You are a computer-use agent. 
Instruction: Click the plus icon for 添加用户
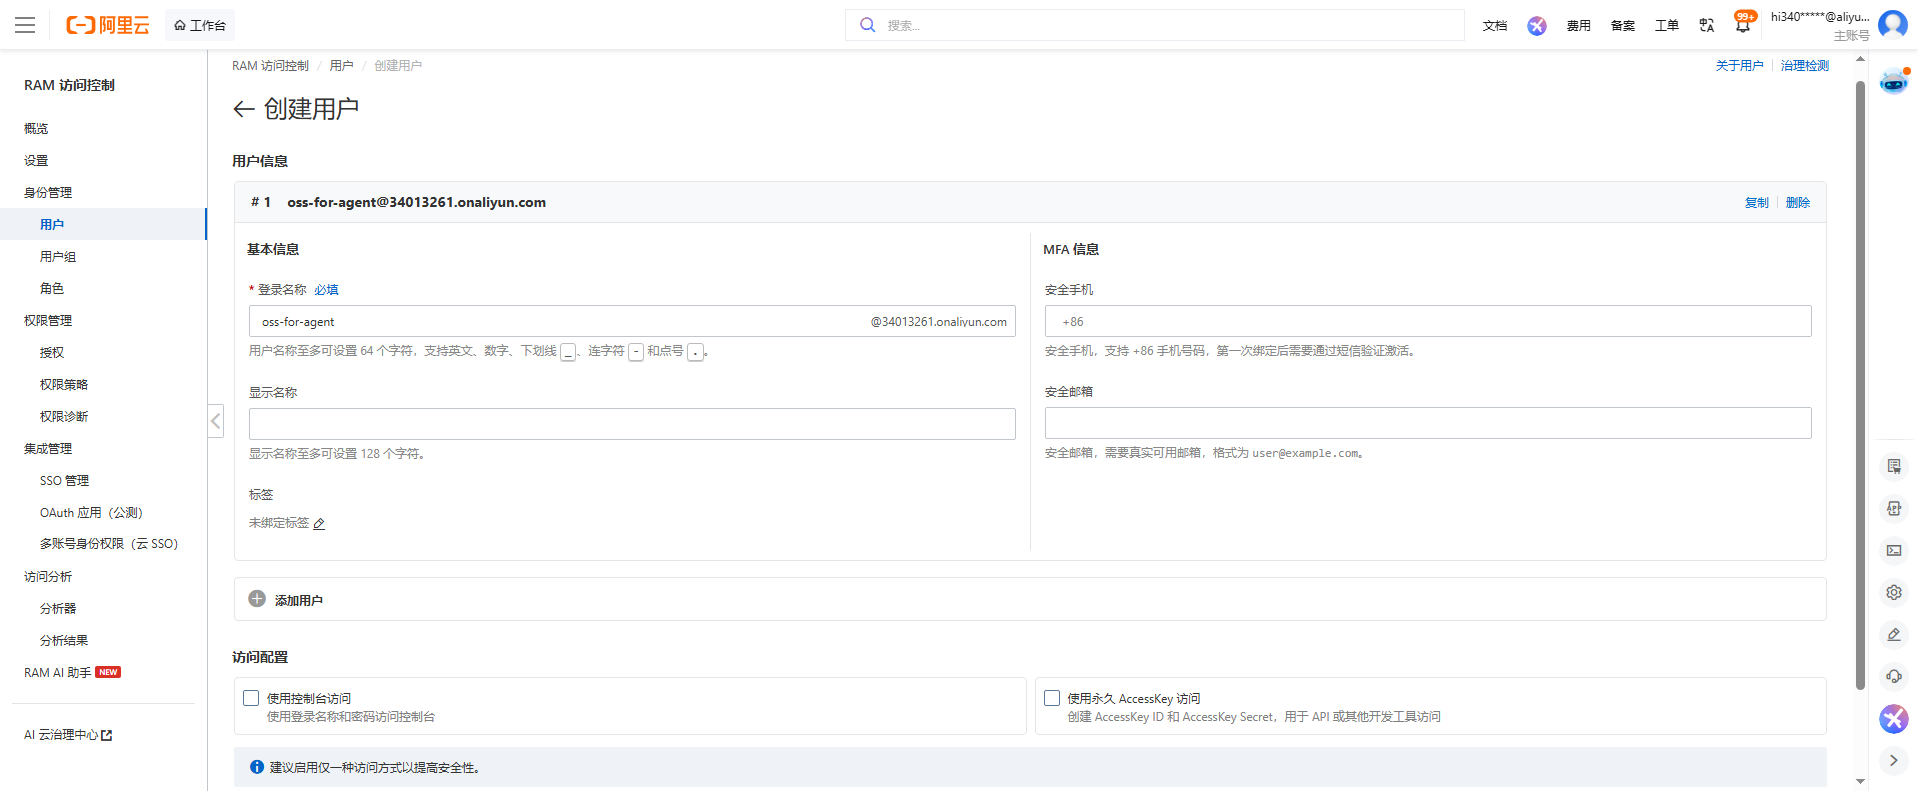(257, 599)
